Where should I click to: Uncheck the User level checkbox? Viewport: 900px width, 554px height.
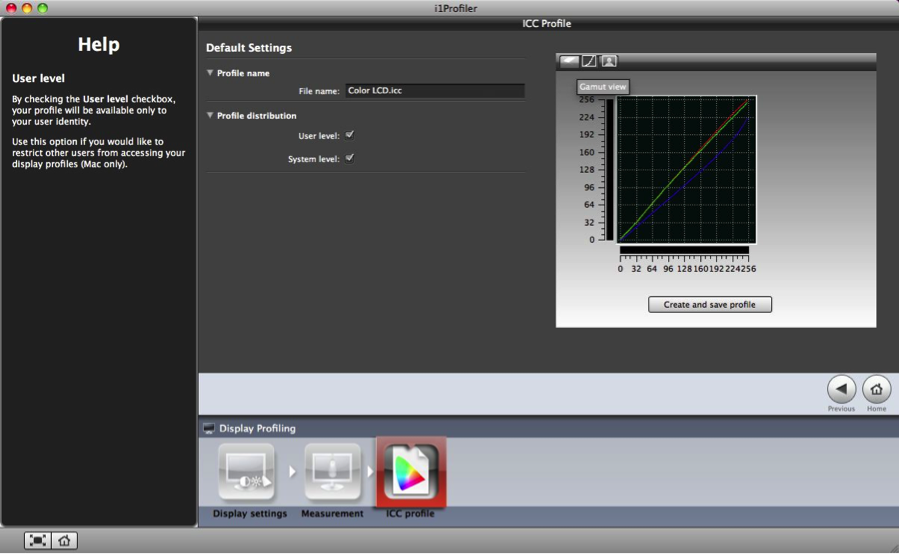point(350,134)
